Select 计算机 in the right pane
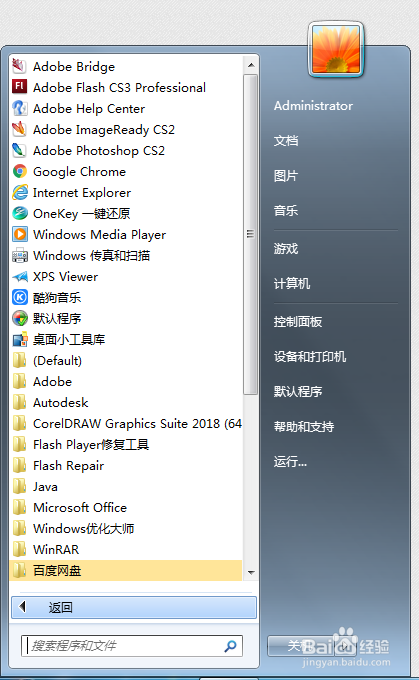Screen dimensions: 419x680 pyautogui.click(x=291, y=284)
